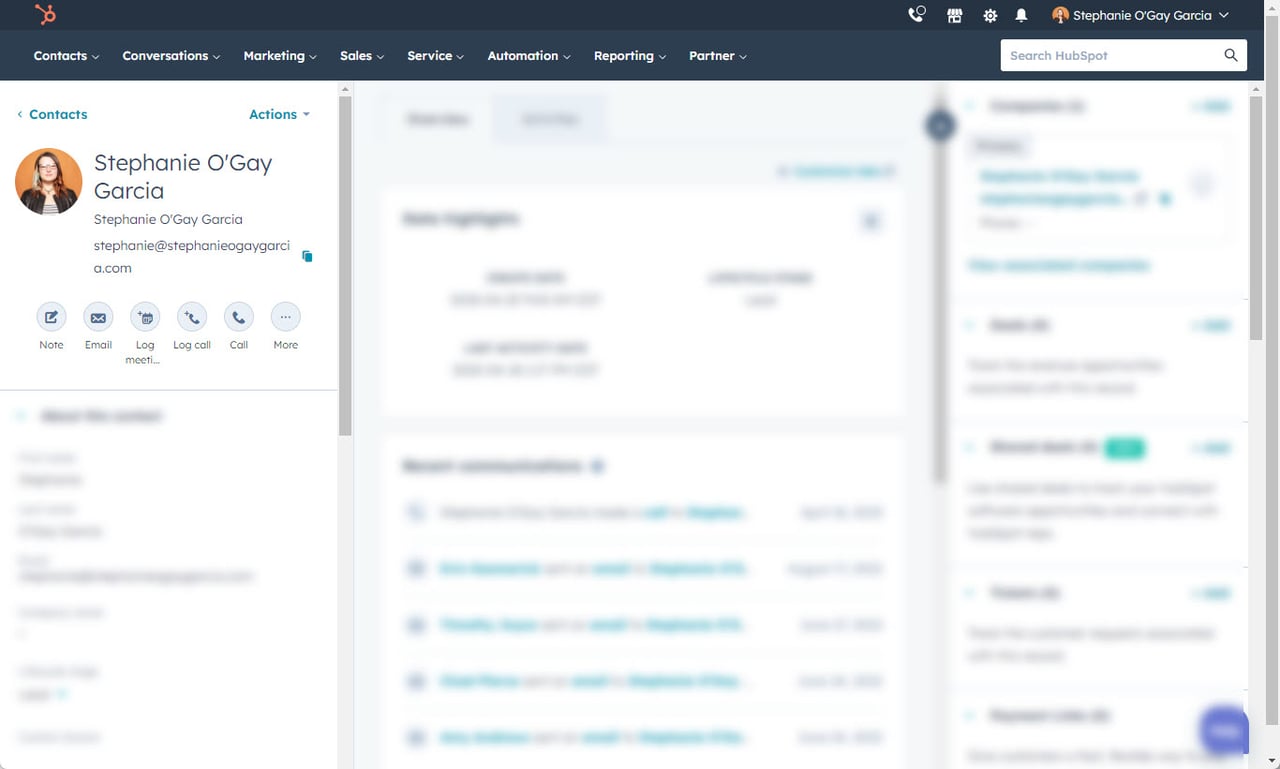Open the calling phone icon in top bar
The width and height of the screenshot is (1280, 769).
tap(916, 15)
